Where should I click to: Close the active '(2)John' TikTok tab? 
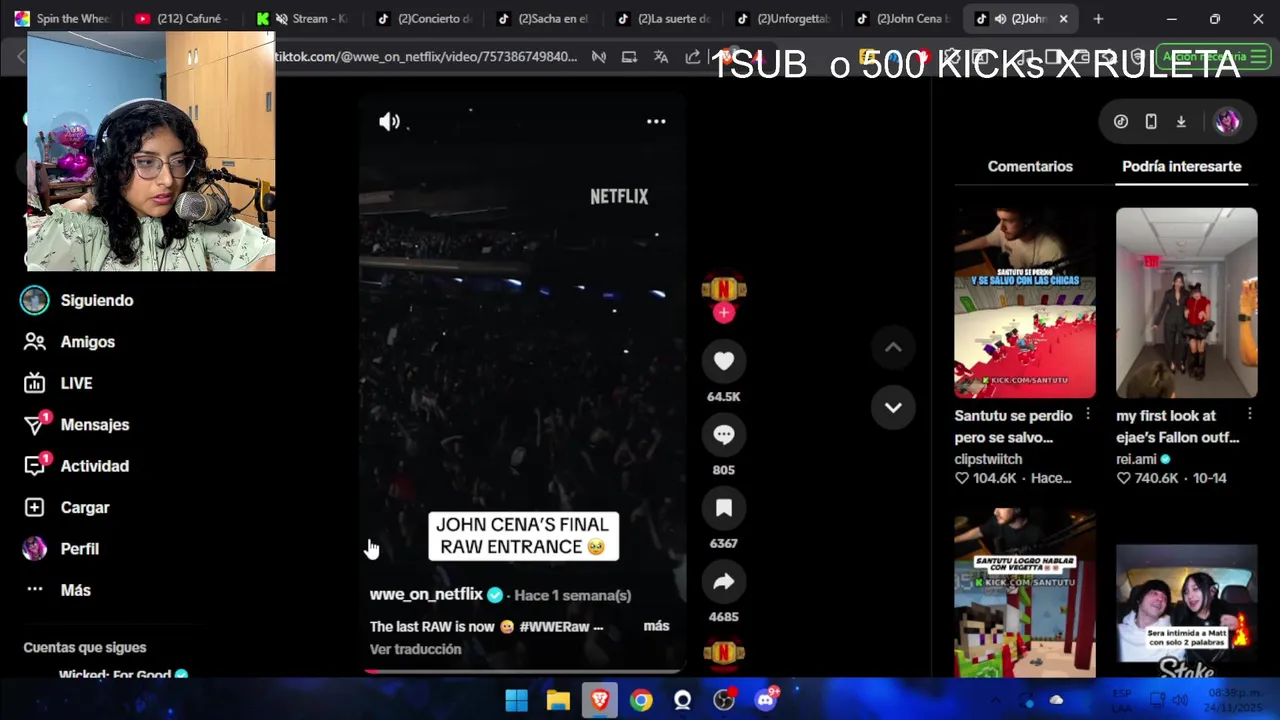[x=1063, y=18]
